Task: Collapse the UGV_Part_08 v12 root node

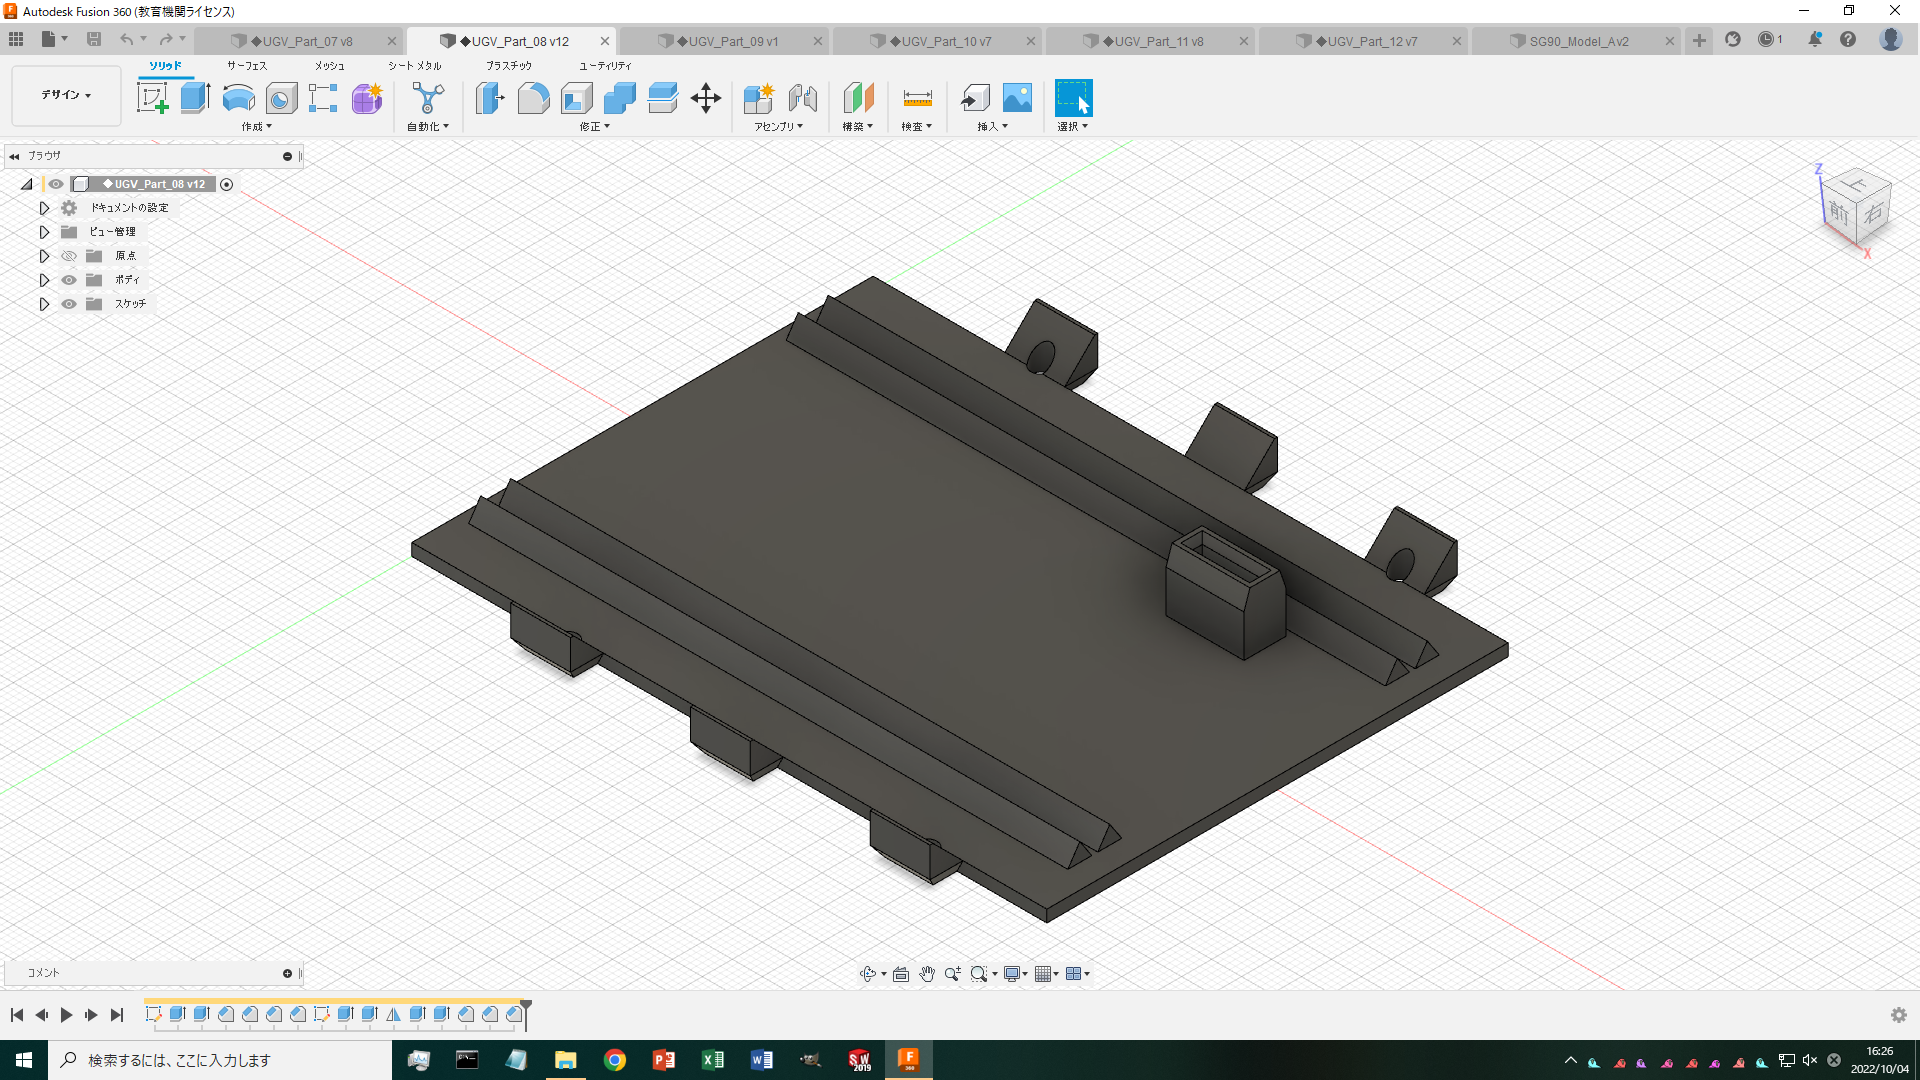Action: pyautogui.click(x=27, y=184)
